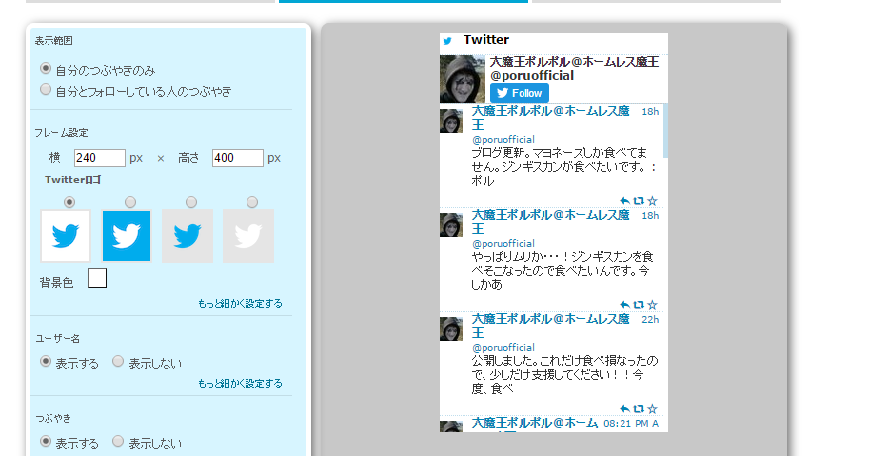This screenshot has width=871, height=456.
Task: Select 表示しない for つぶやき
Action: click(118, 442)
